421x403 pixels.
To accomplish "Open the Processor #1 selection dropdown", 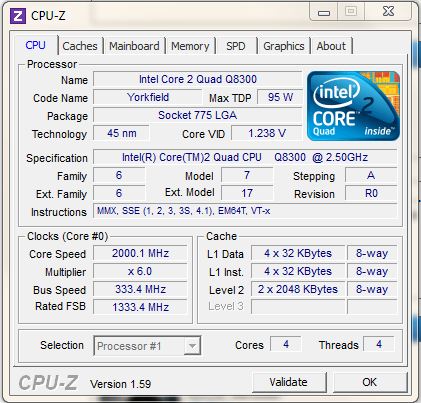I will (147, 346).
